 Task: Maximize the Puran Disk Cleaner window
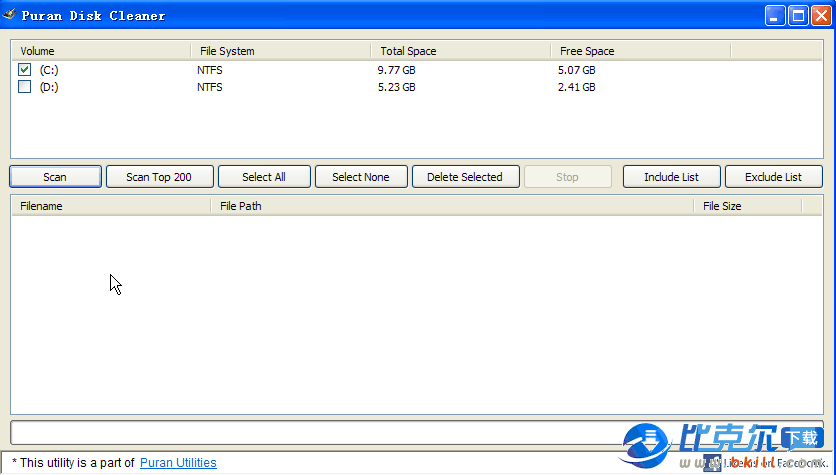click(x=798, y=15)
